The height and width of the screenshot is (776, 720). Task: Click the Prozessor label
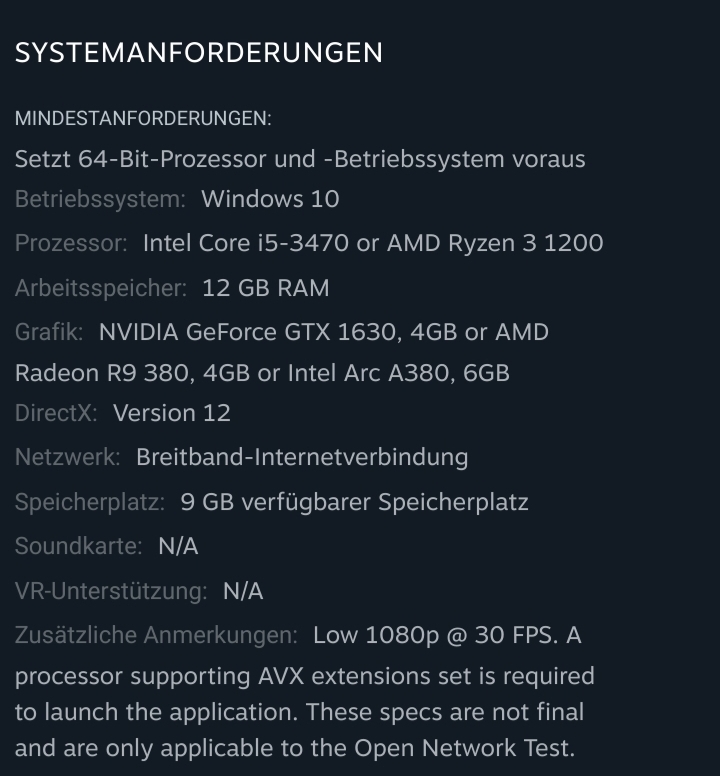click(71, 243)
